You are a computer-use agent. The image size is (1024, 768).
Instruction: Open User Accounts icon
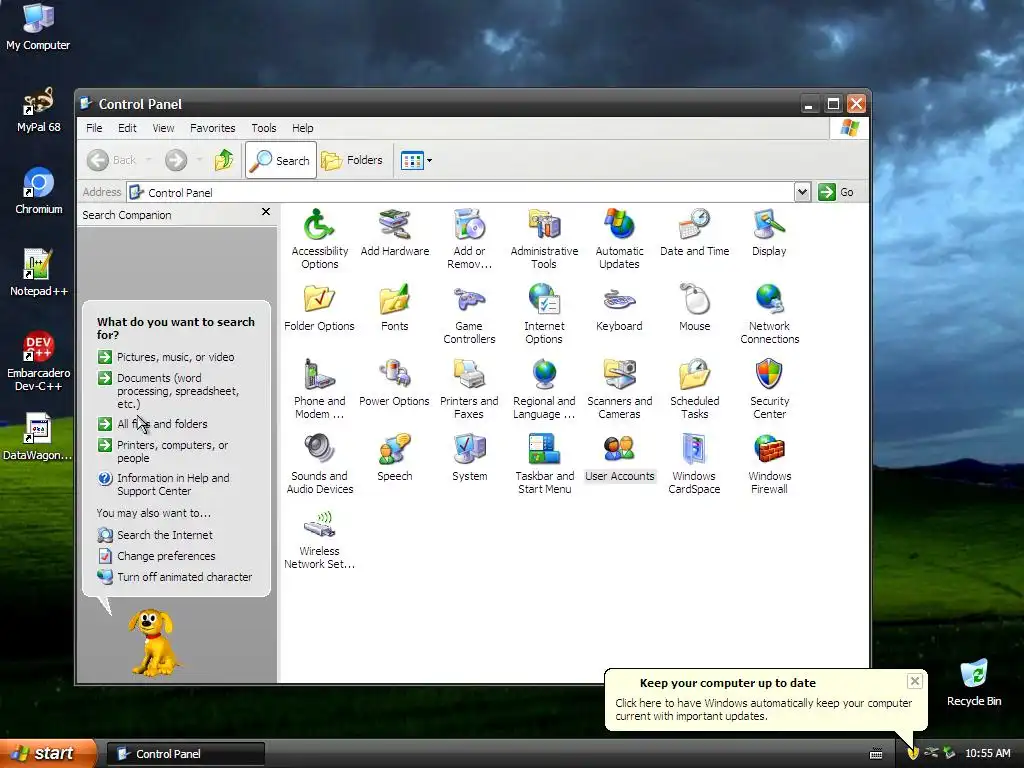coord(619,458)
